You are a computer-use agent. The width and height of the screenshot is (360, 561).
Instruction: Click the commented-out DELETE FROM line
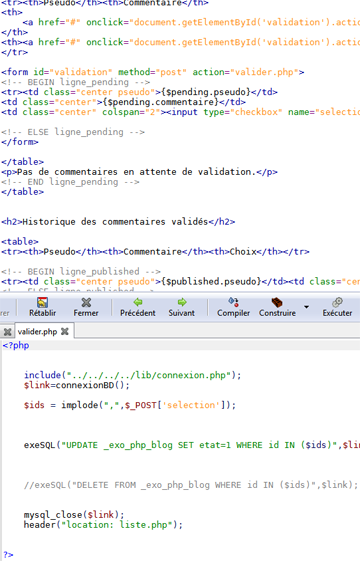[x=191, y=485]
